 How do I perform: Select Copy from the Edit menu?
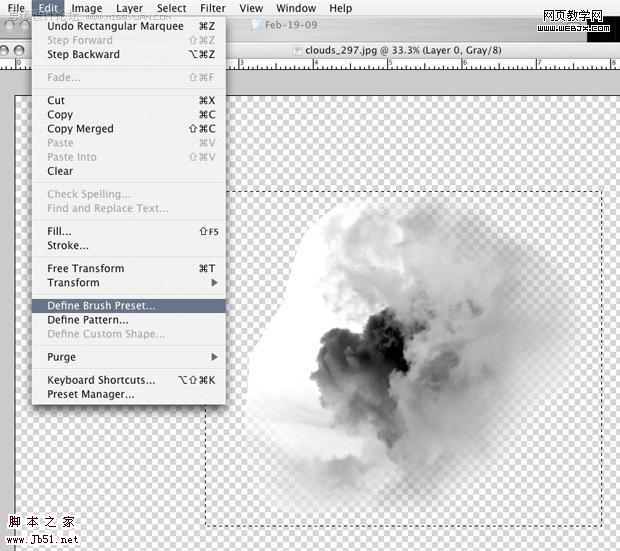(x=129, y=115)
